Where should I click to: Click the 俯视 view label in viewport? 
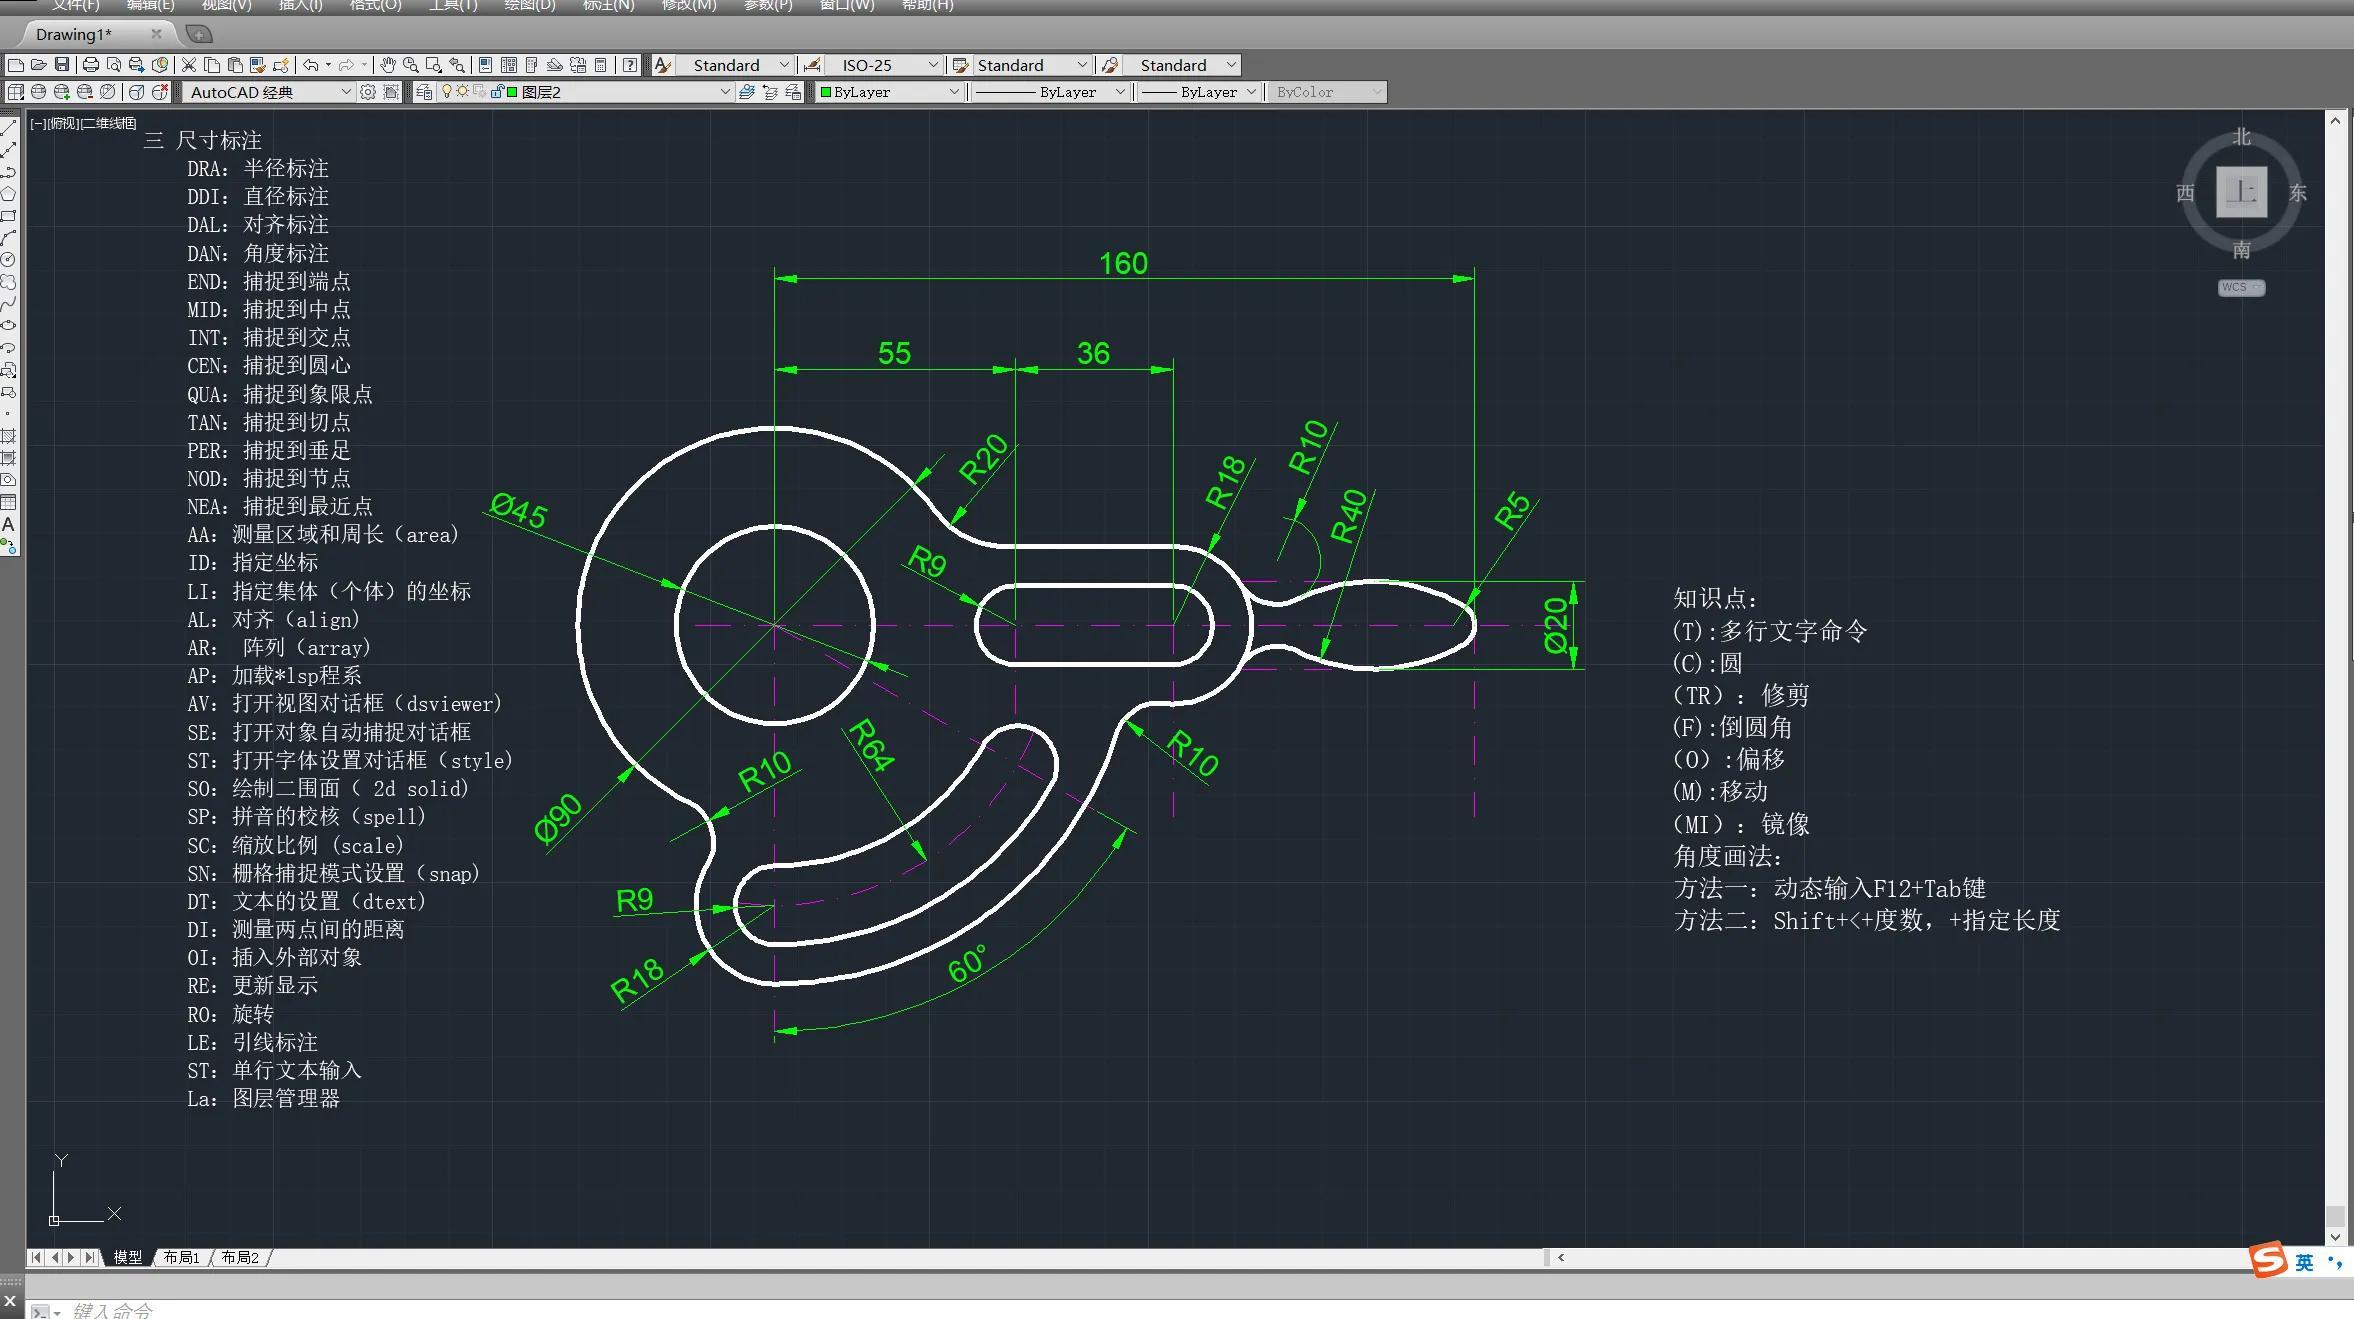63,123
